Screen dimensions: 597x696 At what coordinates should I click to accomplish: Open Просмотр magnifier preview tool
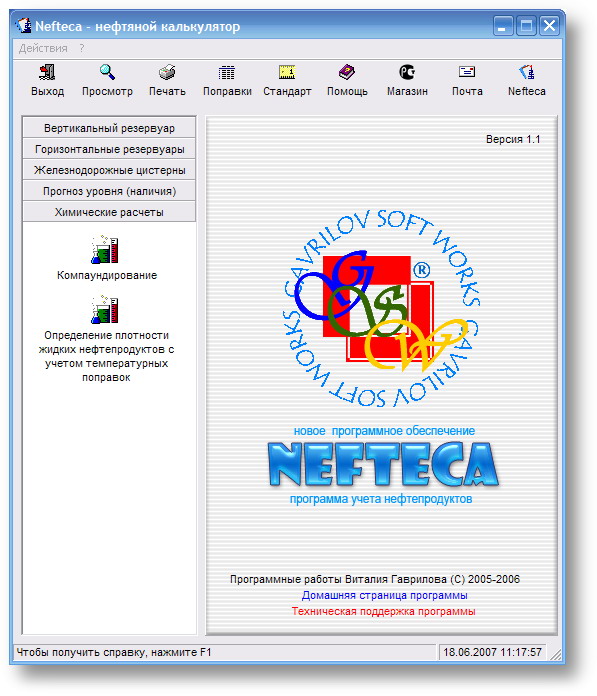(107, 72)
